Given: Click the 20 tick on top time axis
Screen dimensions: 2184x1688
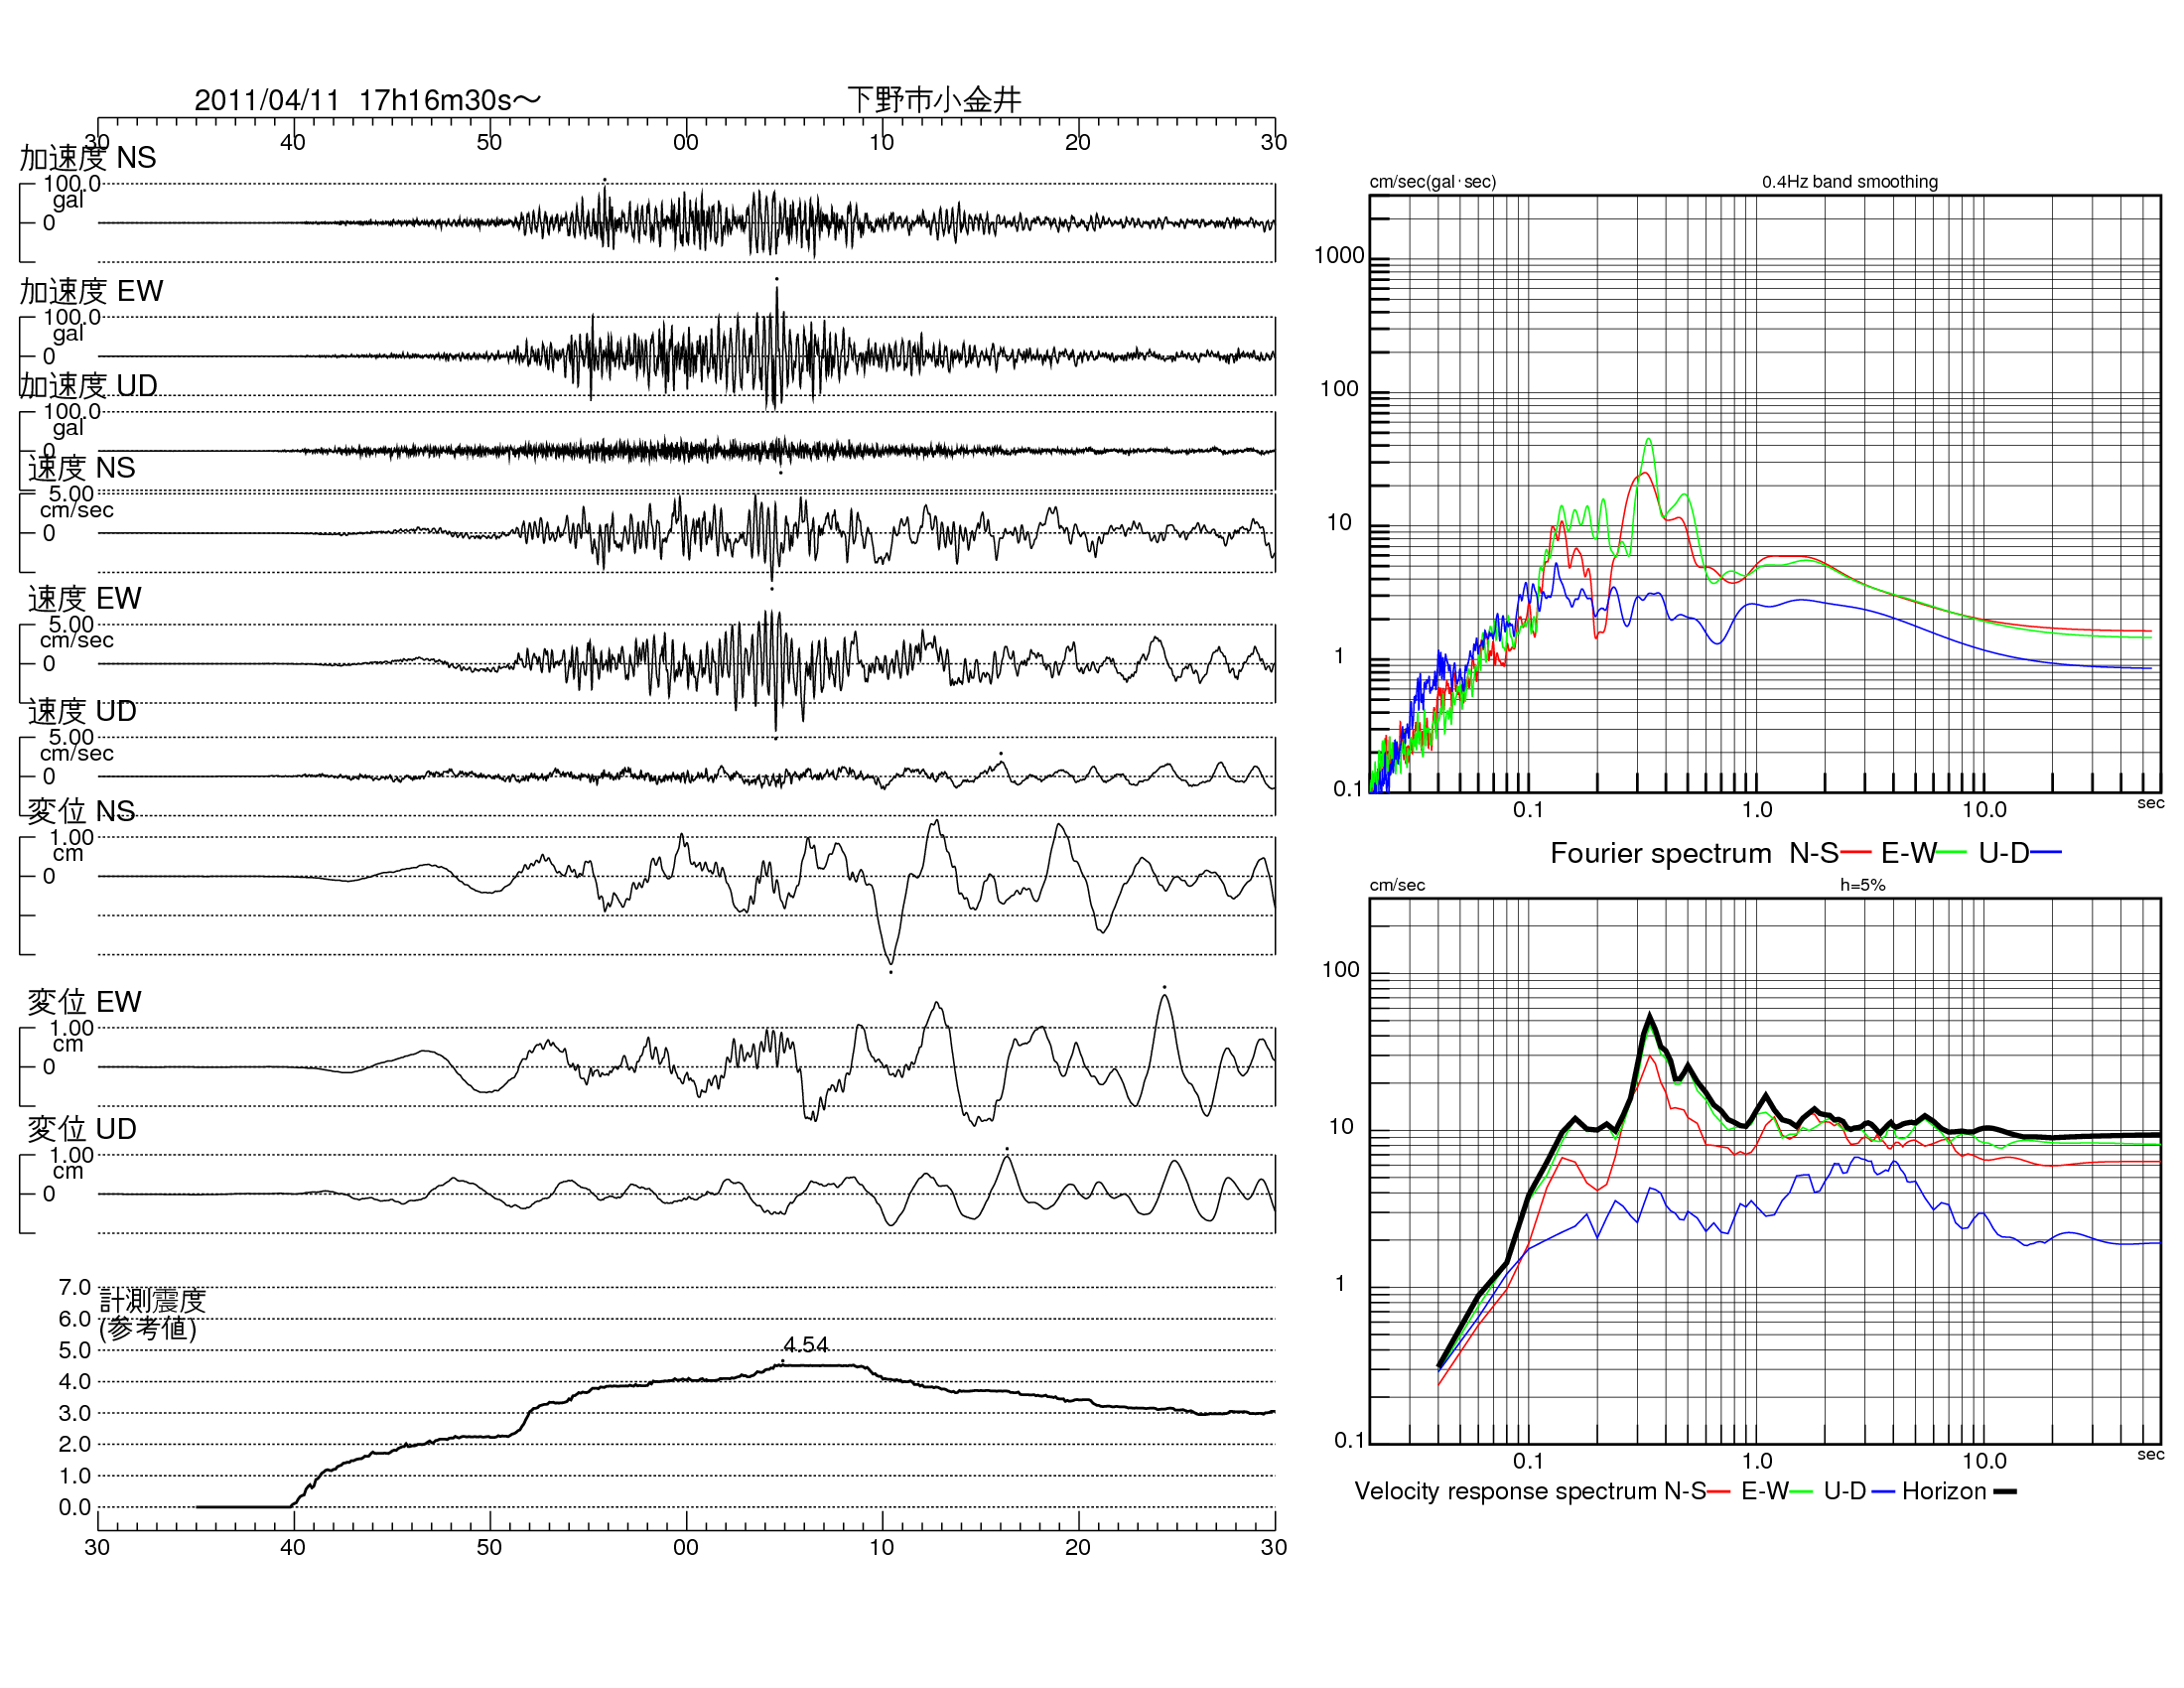Looking at the screenshot, I should pyautogui.click(x=1077, y=142).
